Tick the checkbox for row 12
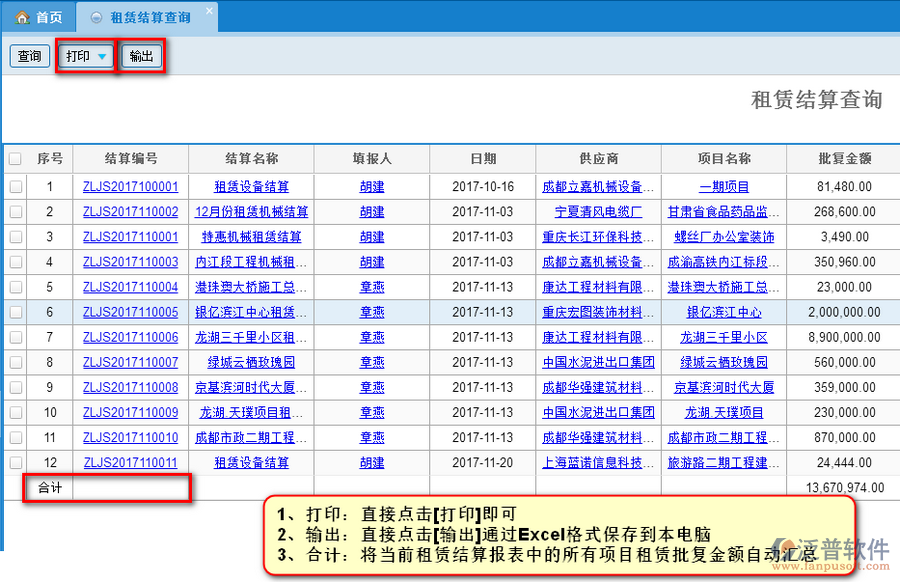Image resolution: width=900 pixels, height=582 pixels. (x=15, y=462)
